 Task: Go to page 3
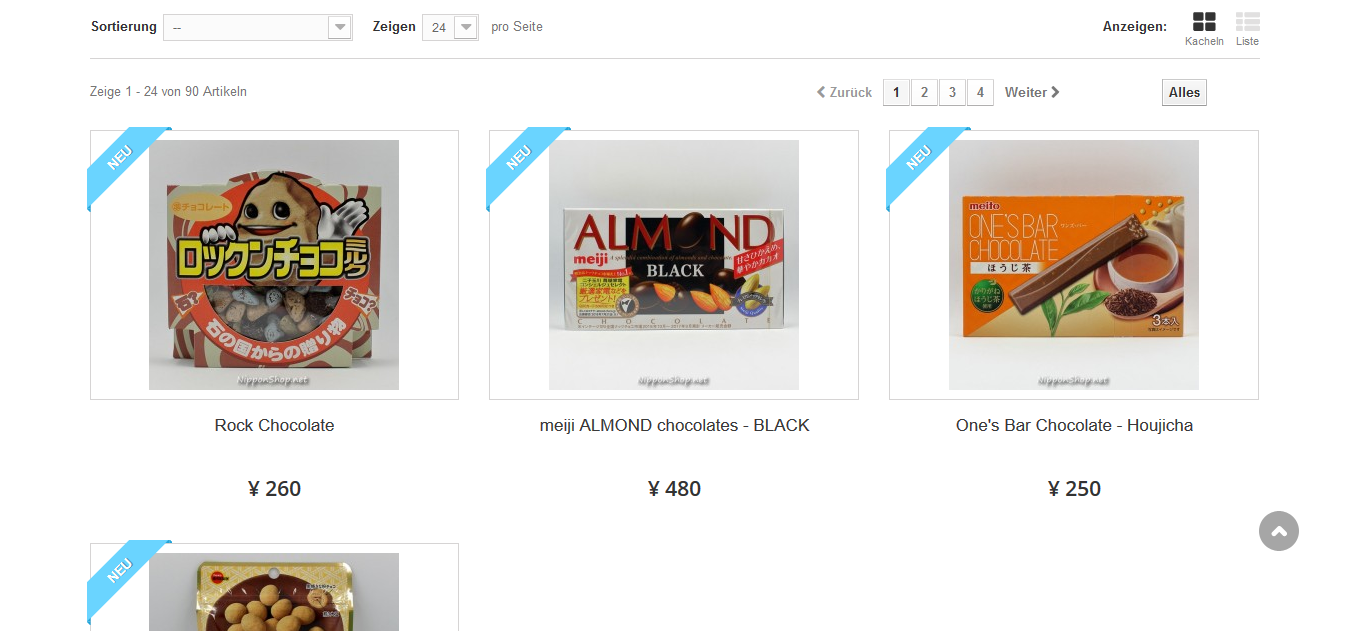point(952,92)
